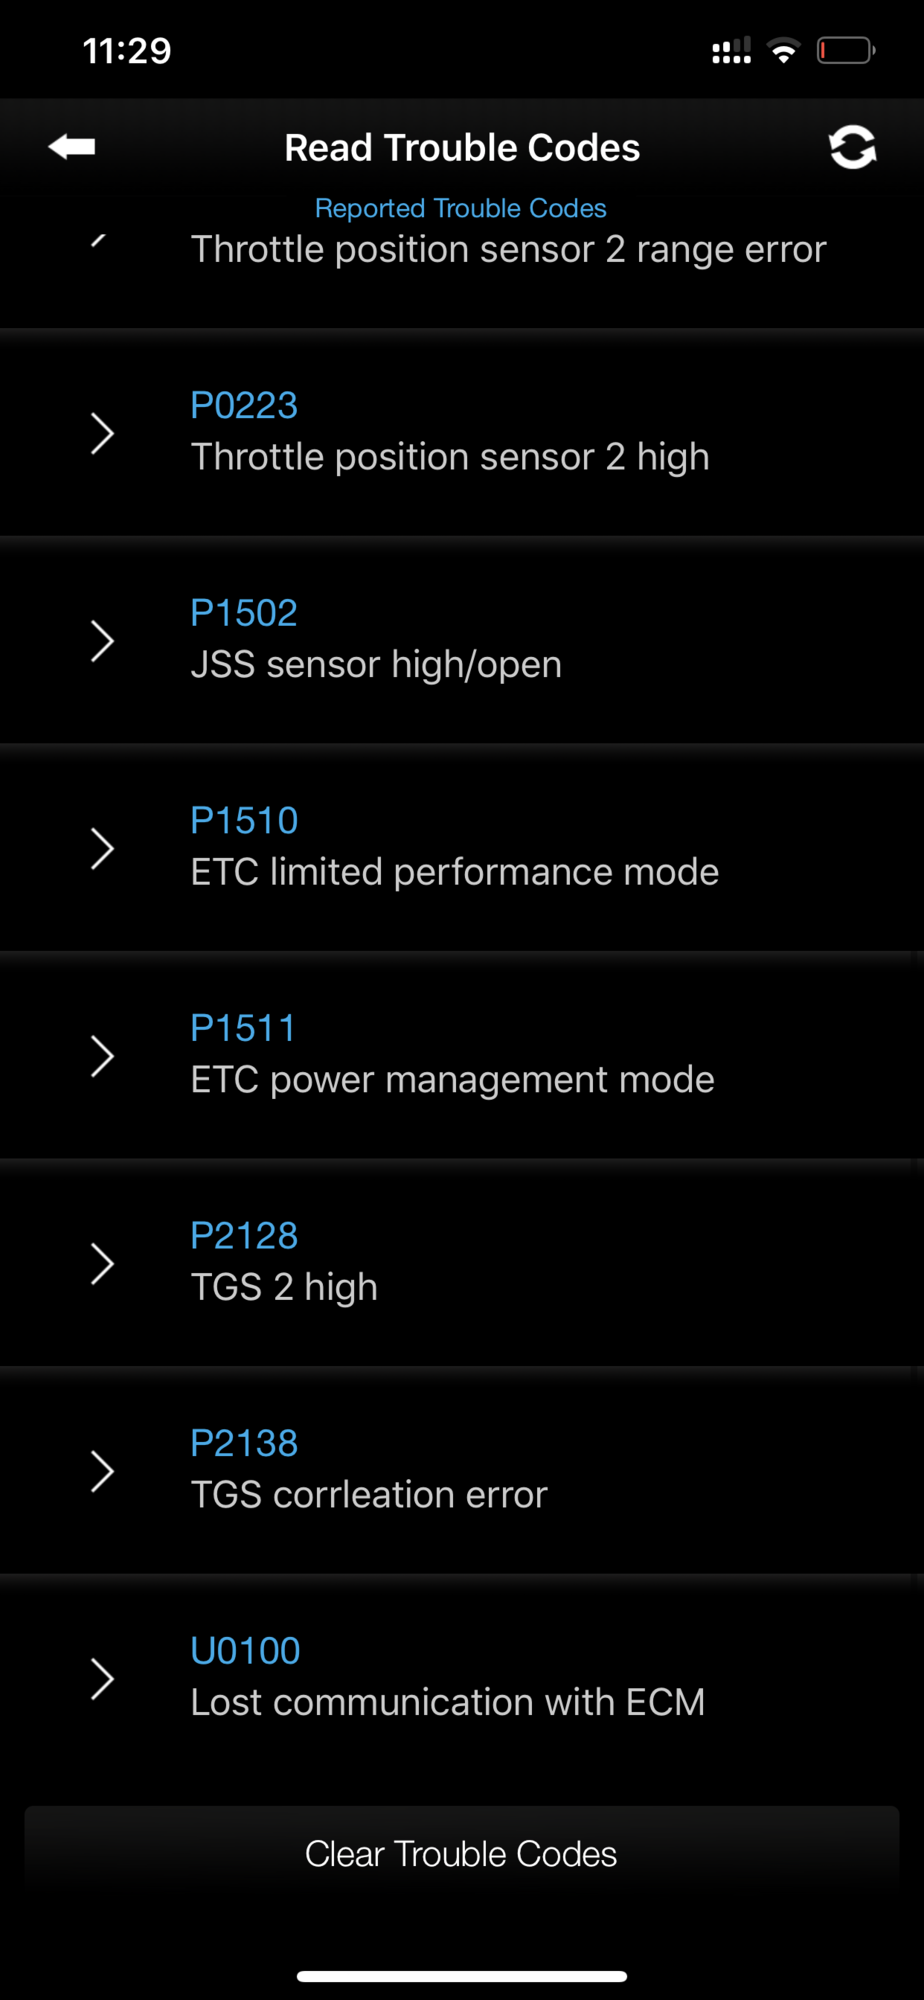Select the Reported Trouble Codes label

pos(461,208)
